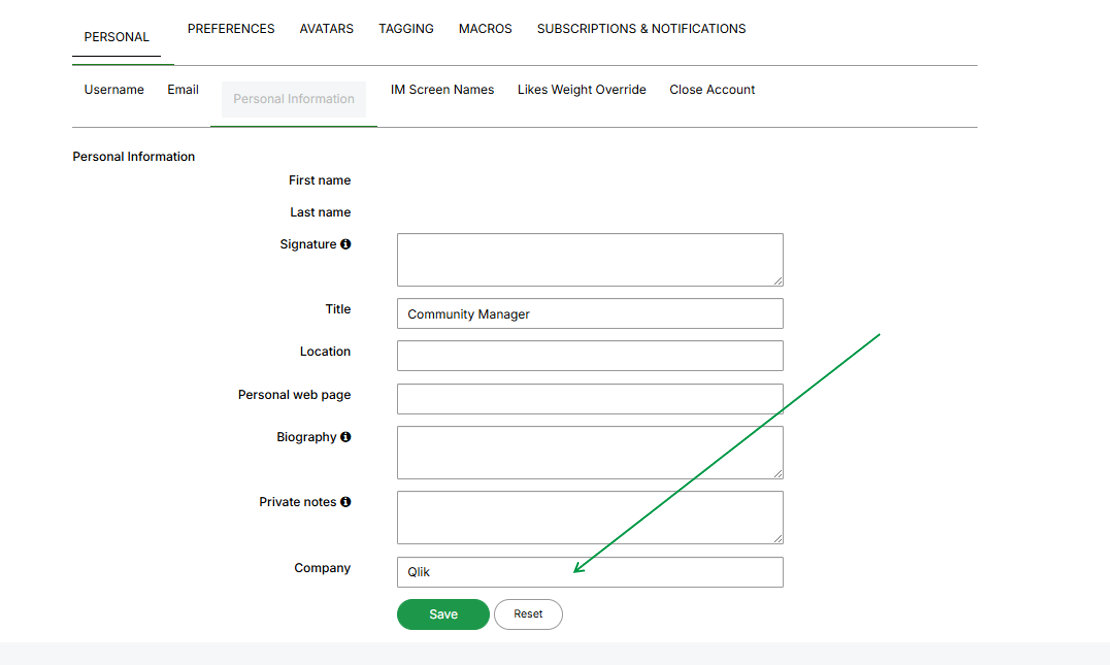Save the personal information form
Viewport: 1110px width, 665px height.
point(443,614)
